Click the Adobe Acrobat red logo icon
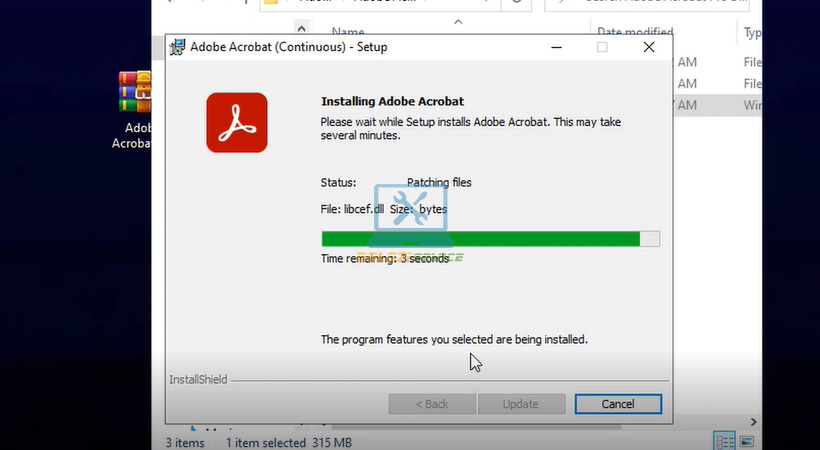The height and width of the screenshot is (450, 820). coord(237,122)
